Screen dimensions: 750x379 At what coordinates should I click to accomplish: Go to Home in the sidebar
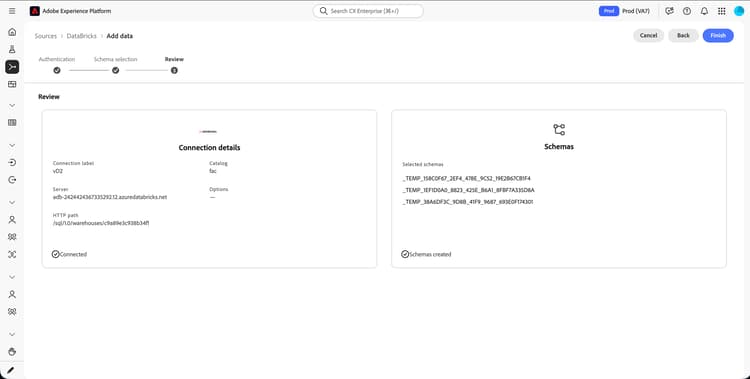coord(12,32)
